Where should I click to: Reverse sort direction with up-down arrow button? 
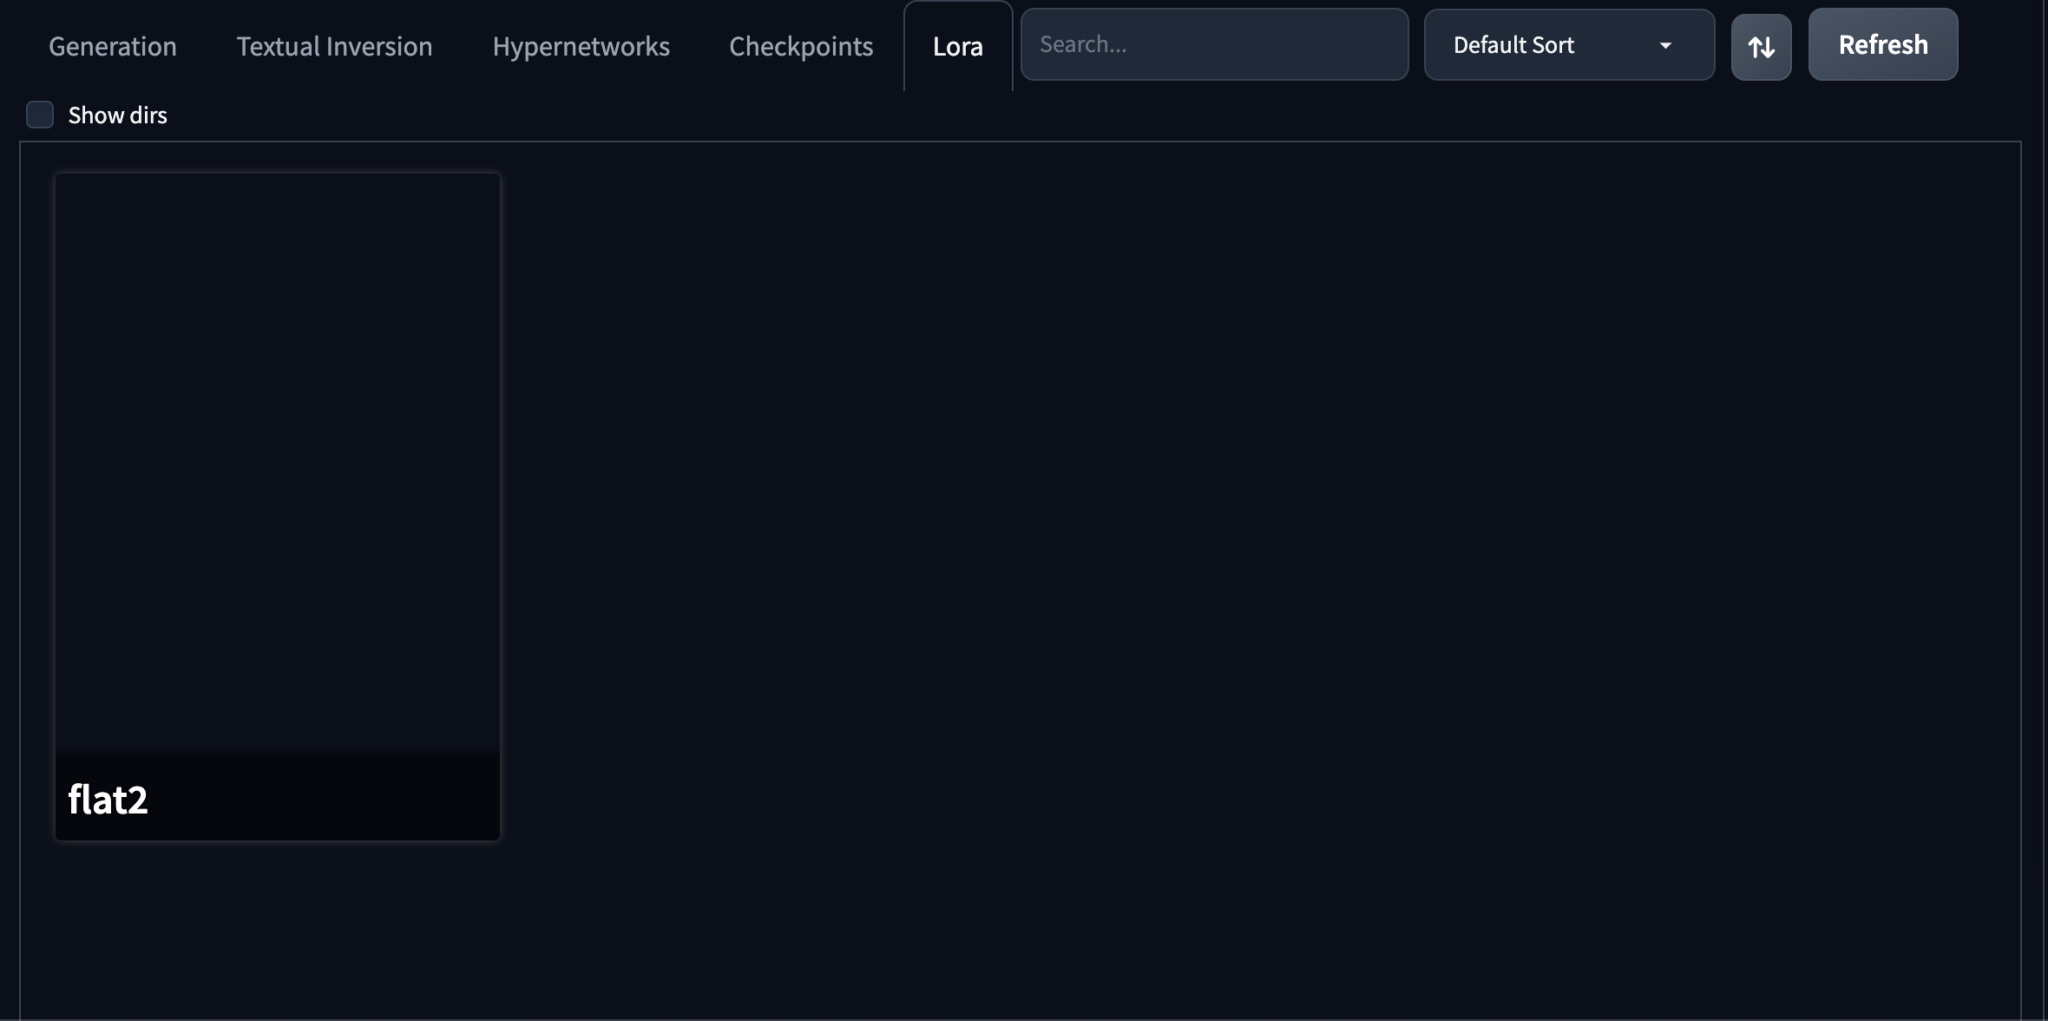tap(1761, 46)
